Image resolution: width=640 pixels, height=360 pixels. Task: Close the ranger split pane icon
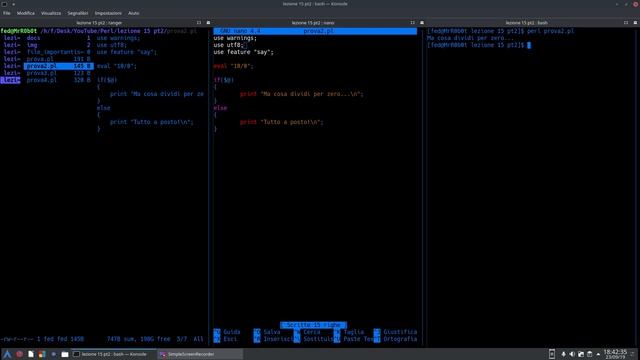tap(208, 23)
